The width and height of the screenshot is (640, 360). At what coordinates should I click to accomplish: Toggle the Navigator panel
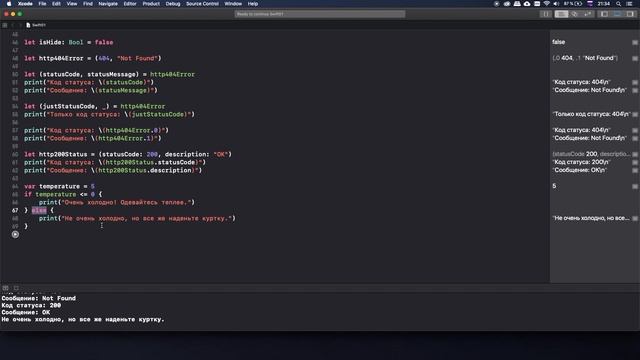pyautogui.click(x=604, y=14)
